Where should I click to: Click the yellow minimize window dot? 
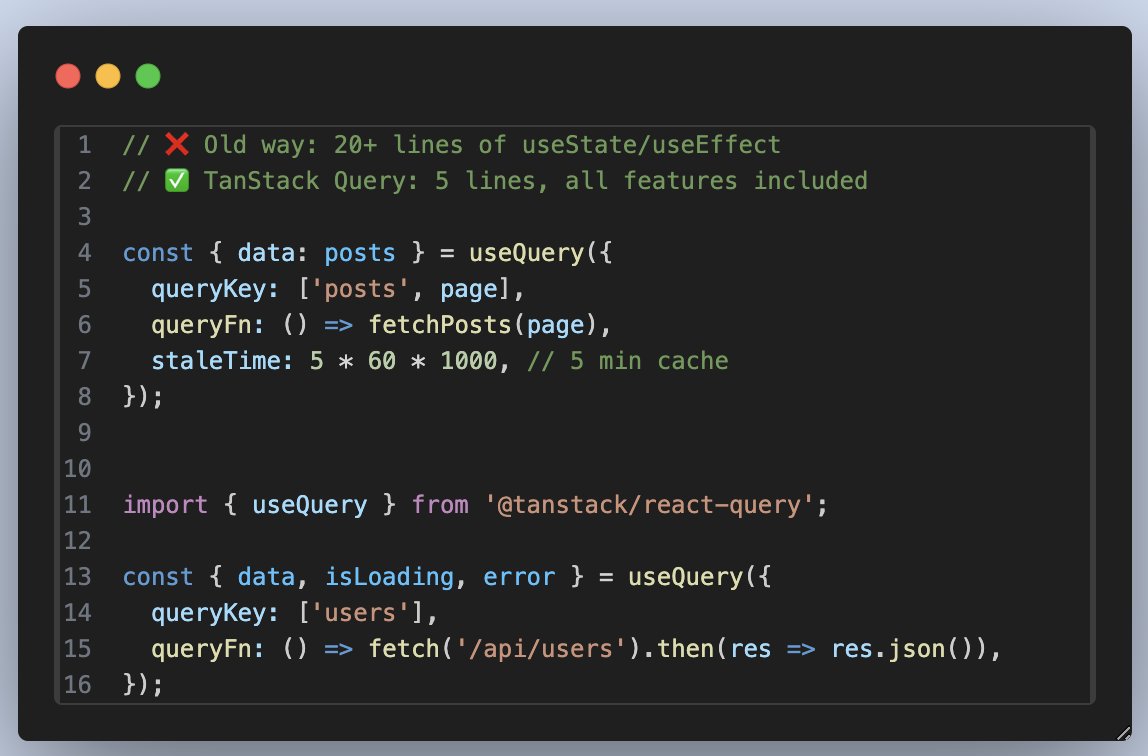pos(108,76)
